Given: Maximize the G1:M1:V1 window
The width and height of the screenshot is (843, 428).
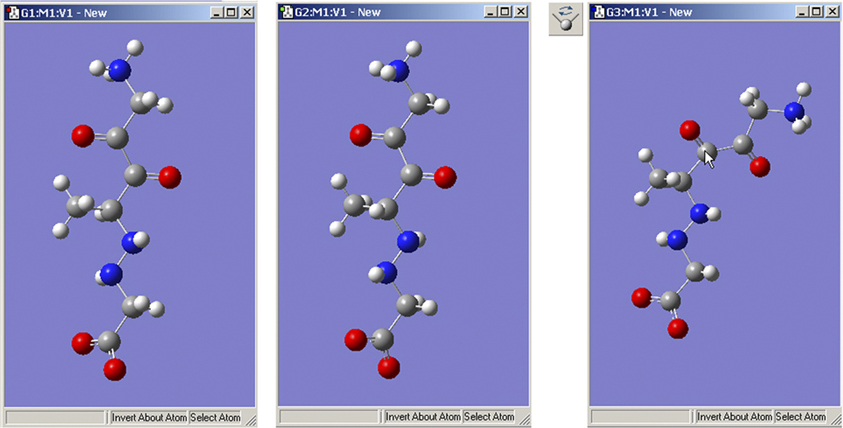Looking at the screenshot, I should [231, 12].
